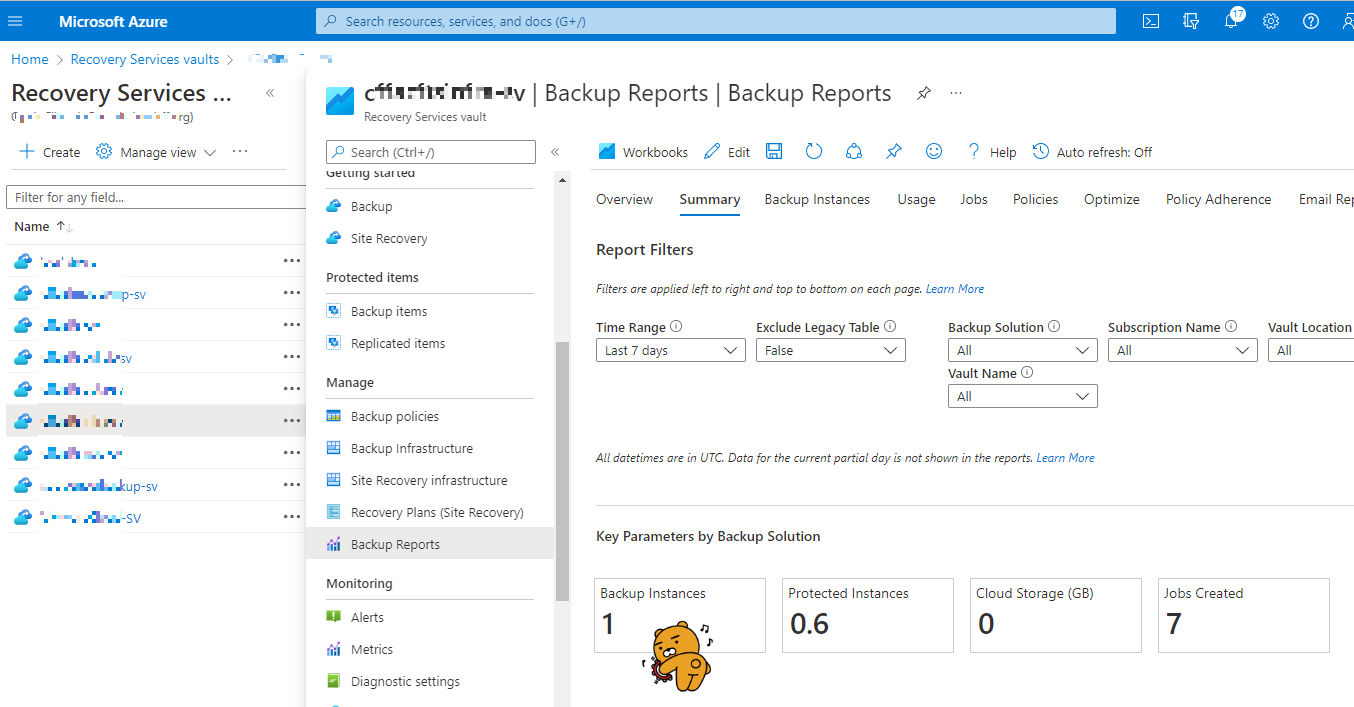Open the top bar help question mark

pos(1311,21)
